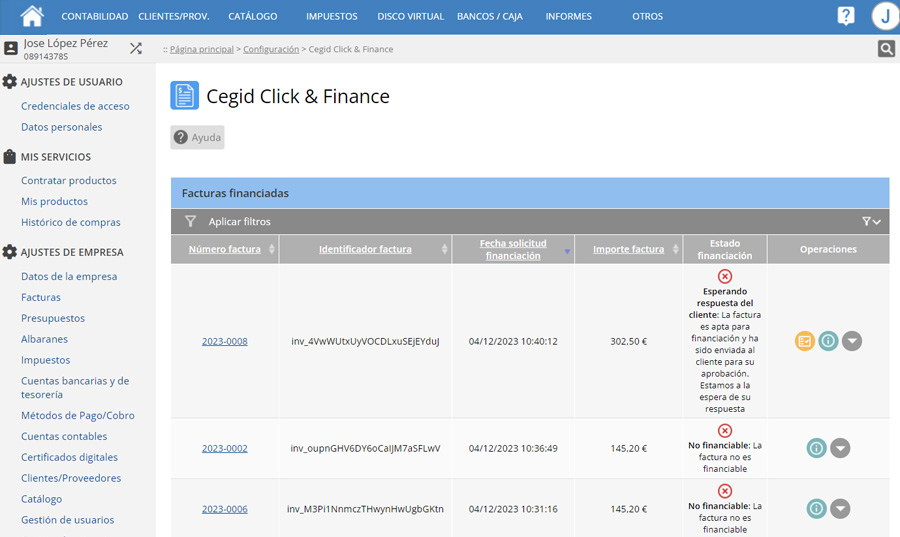Click the Cegid Click & Finance document icon
This screenshot has height=537, width=900.
(x=184, y=95)
